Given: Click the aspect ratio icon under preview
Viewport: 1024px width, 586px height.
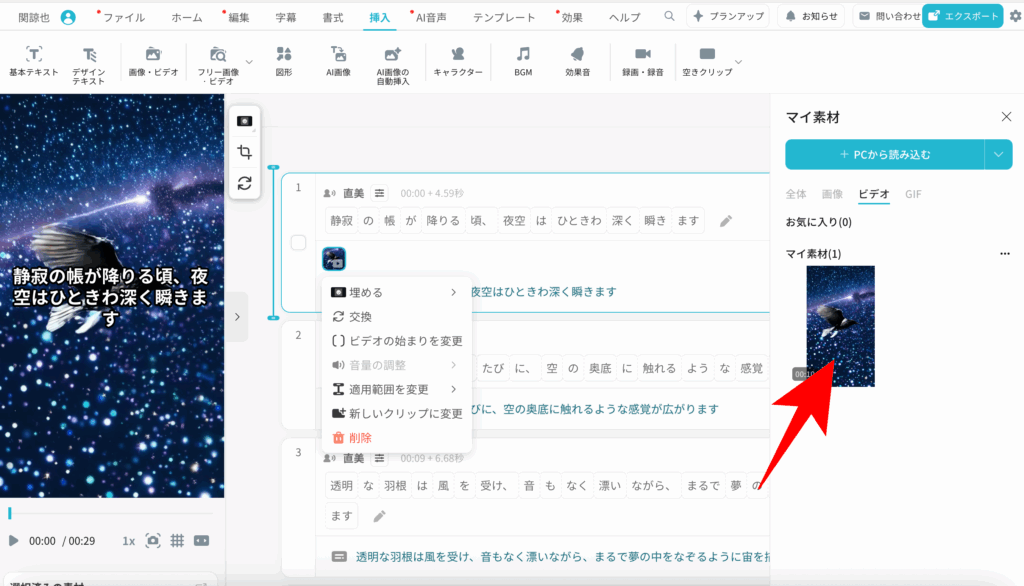Looking at the screenshot, I should pyautogui.click(x=202, y=540).
